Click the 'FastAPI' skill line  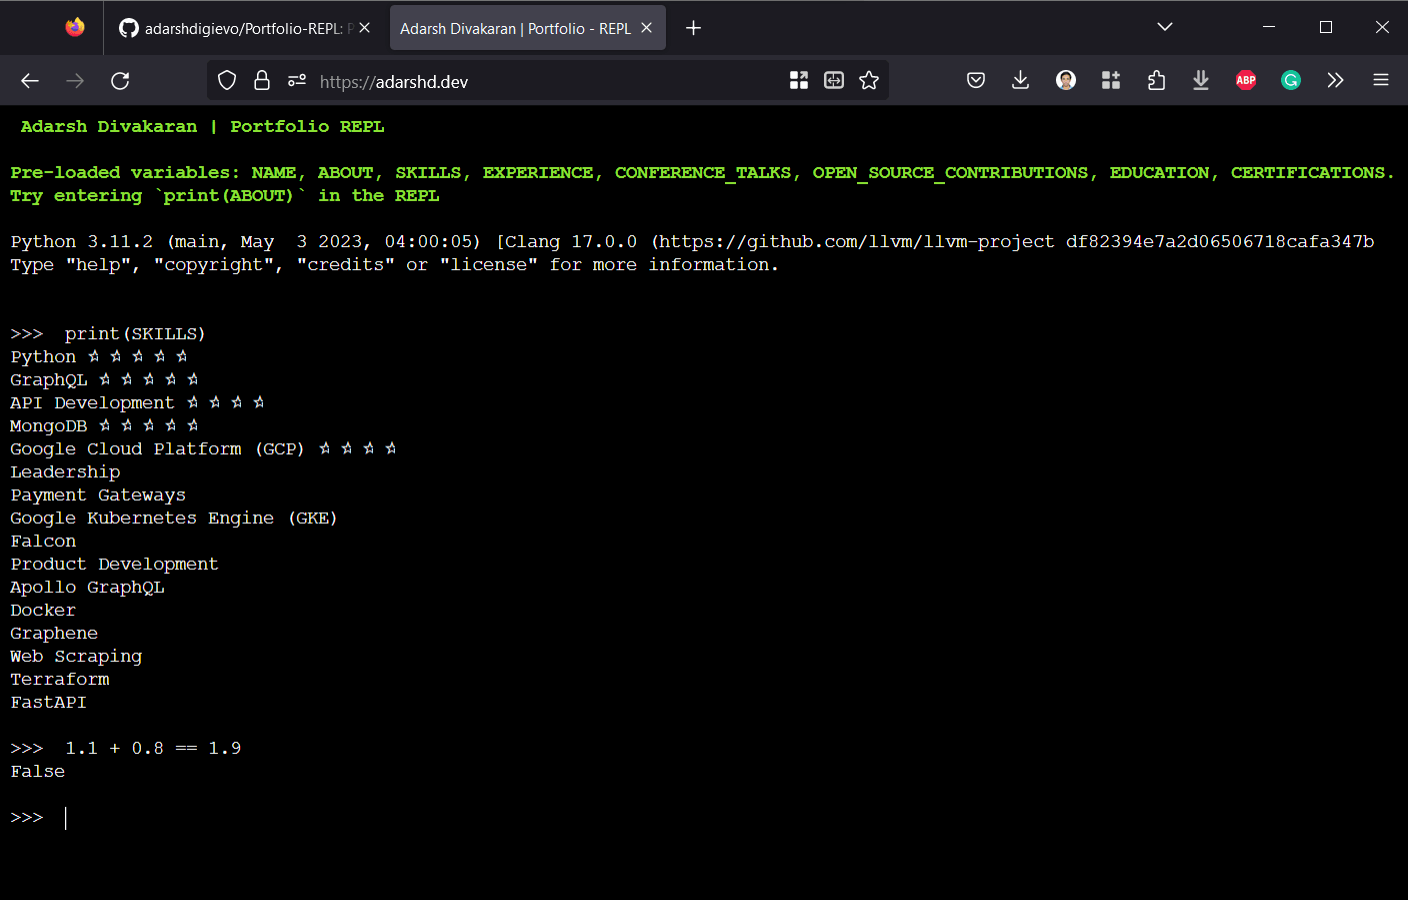pos(48,702)
